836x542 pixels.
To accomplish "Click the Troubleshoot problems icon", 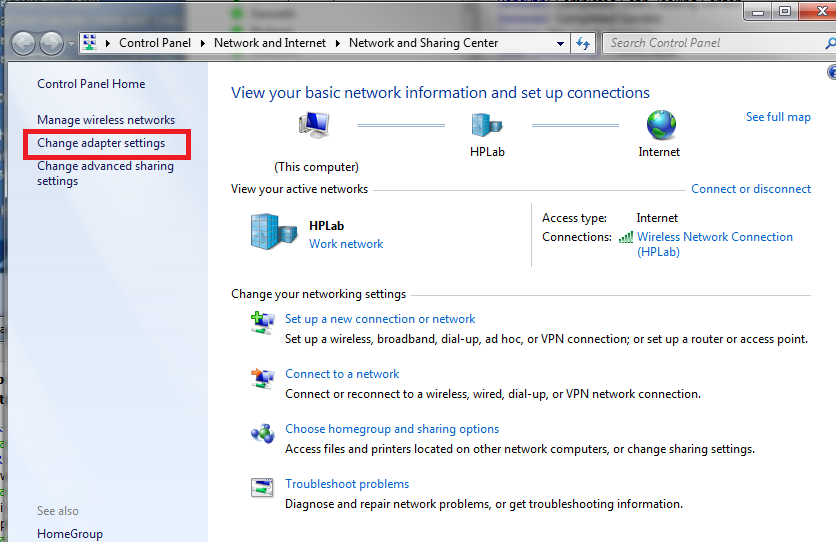I will pyautogui.click(x=262, y=488).
